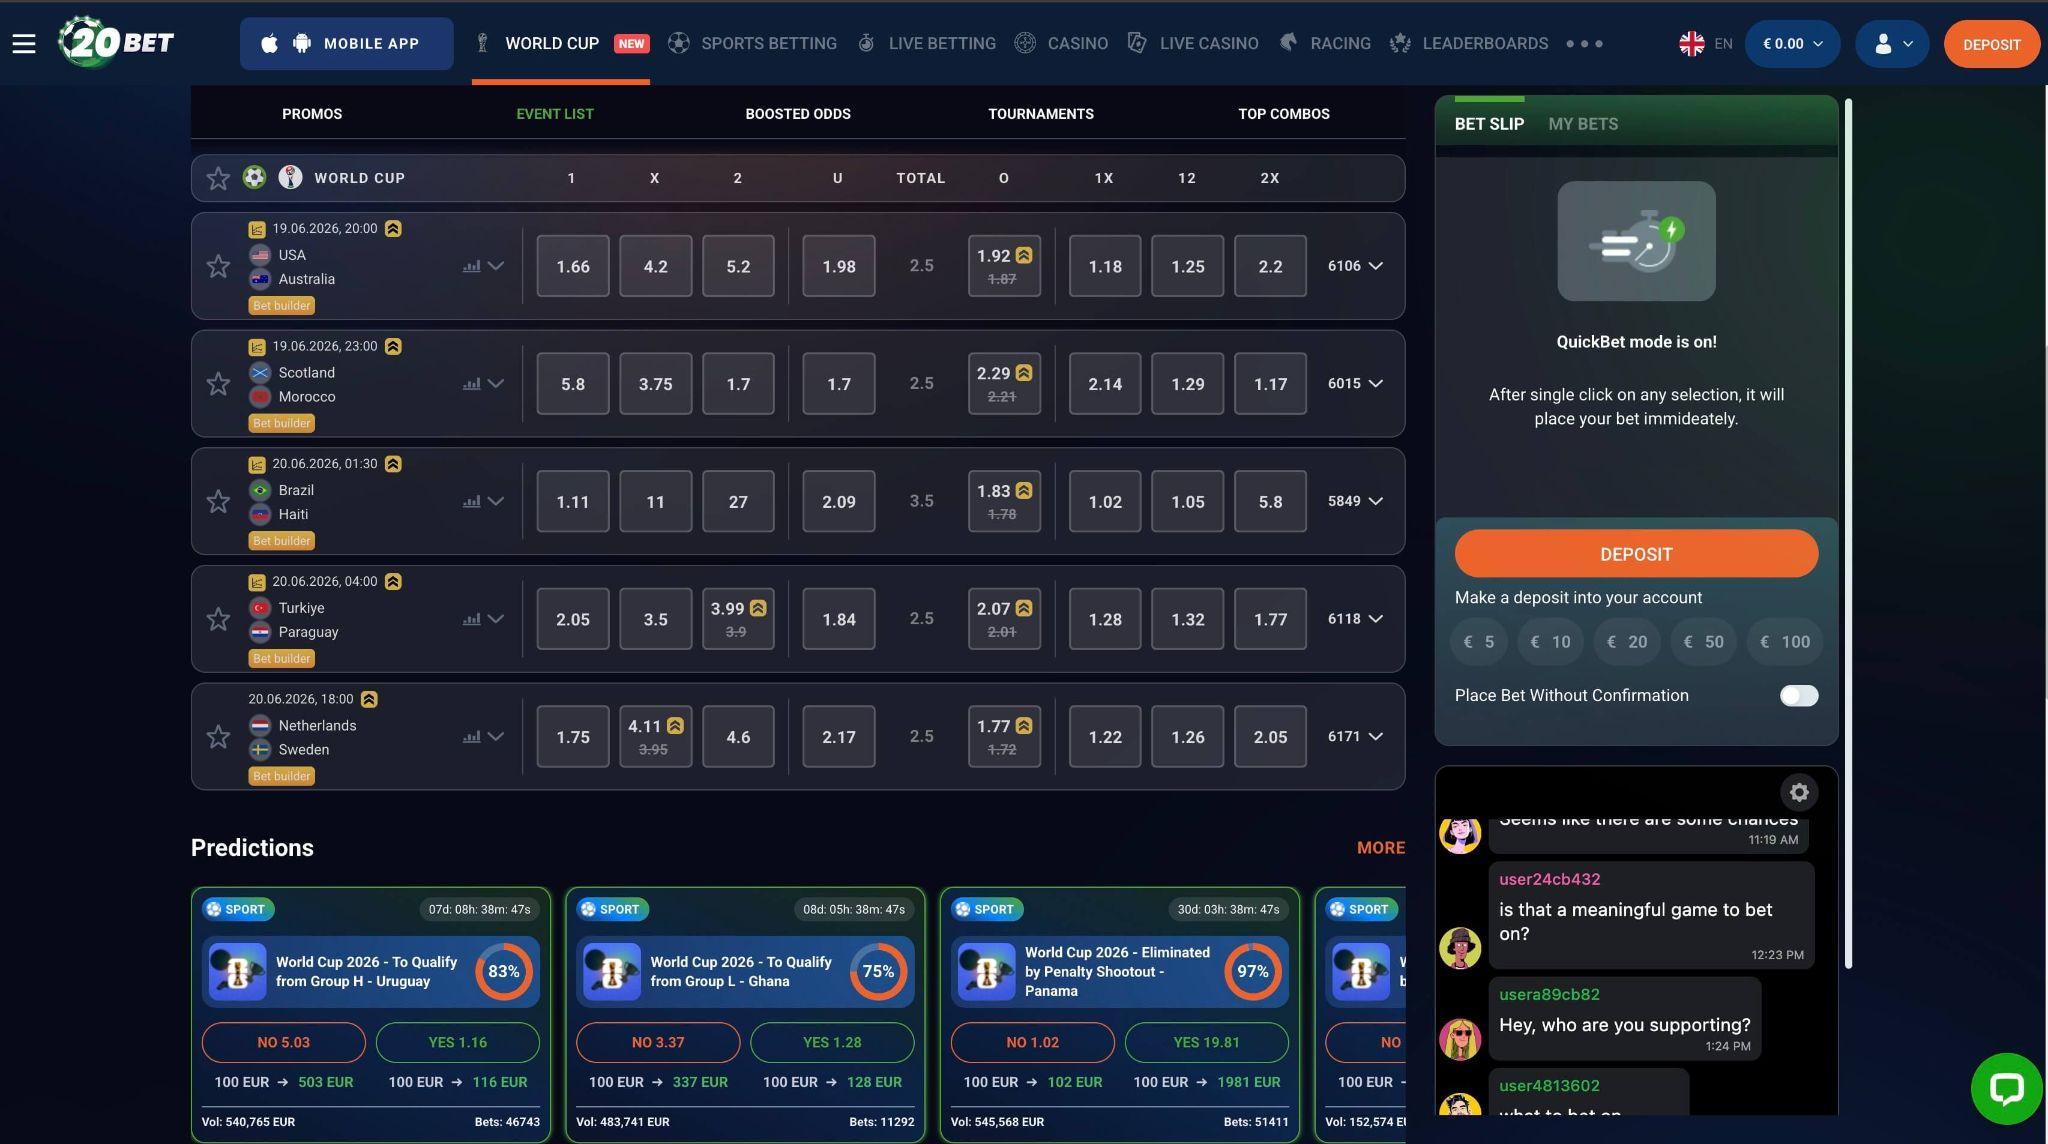Click the 83% probability ring on Uruguay card
Image resolution: width=2048 pixels, height=1144 pixels.
[x=503, y=972]
